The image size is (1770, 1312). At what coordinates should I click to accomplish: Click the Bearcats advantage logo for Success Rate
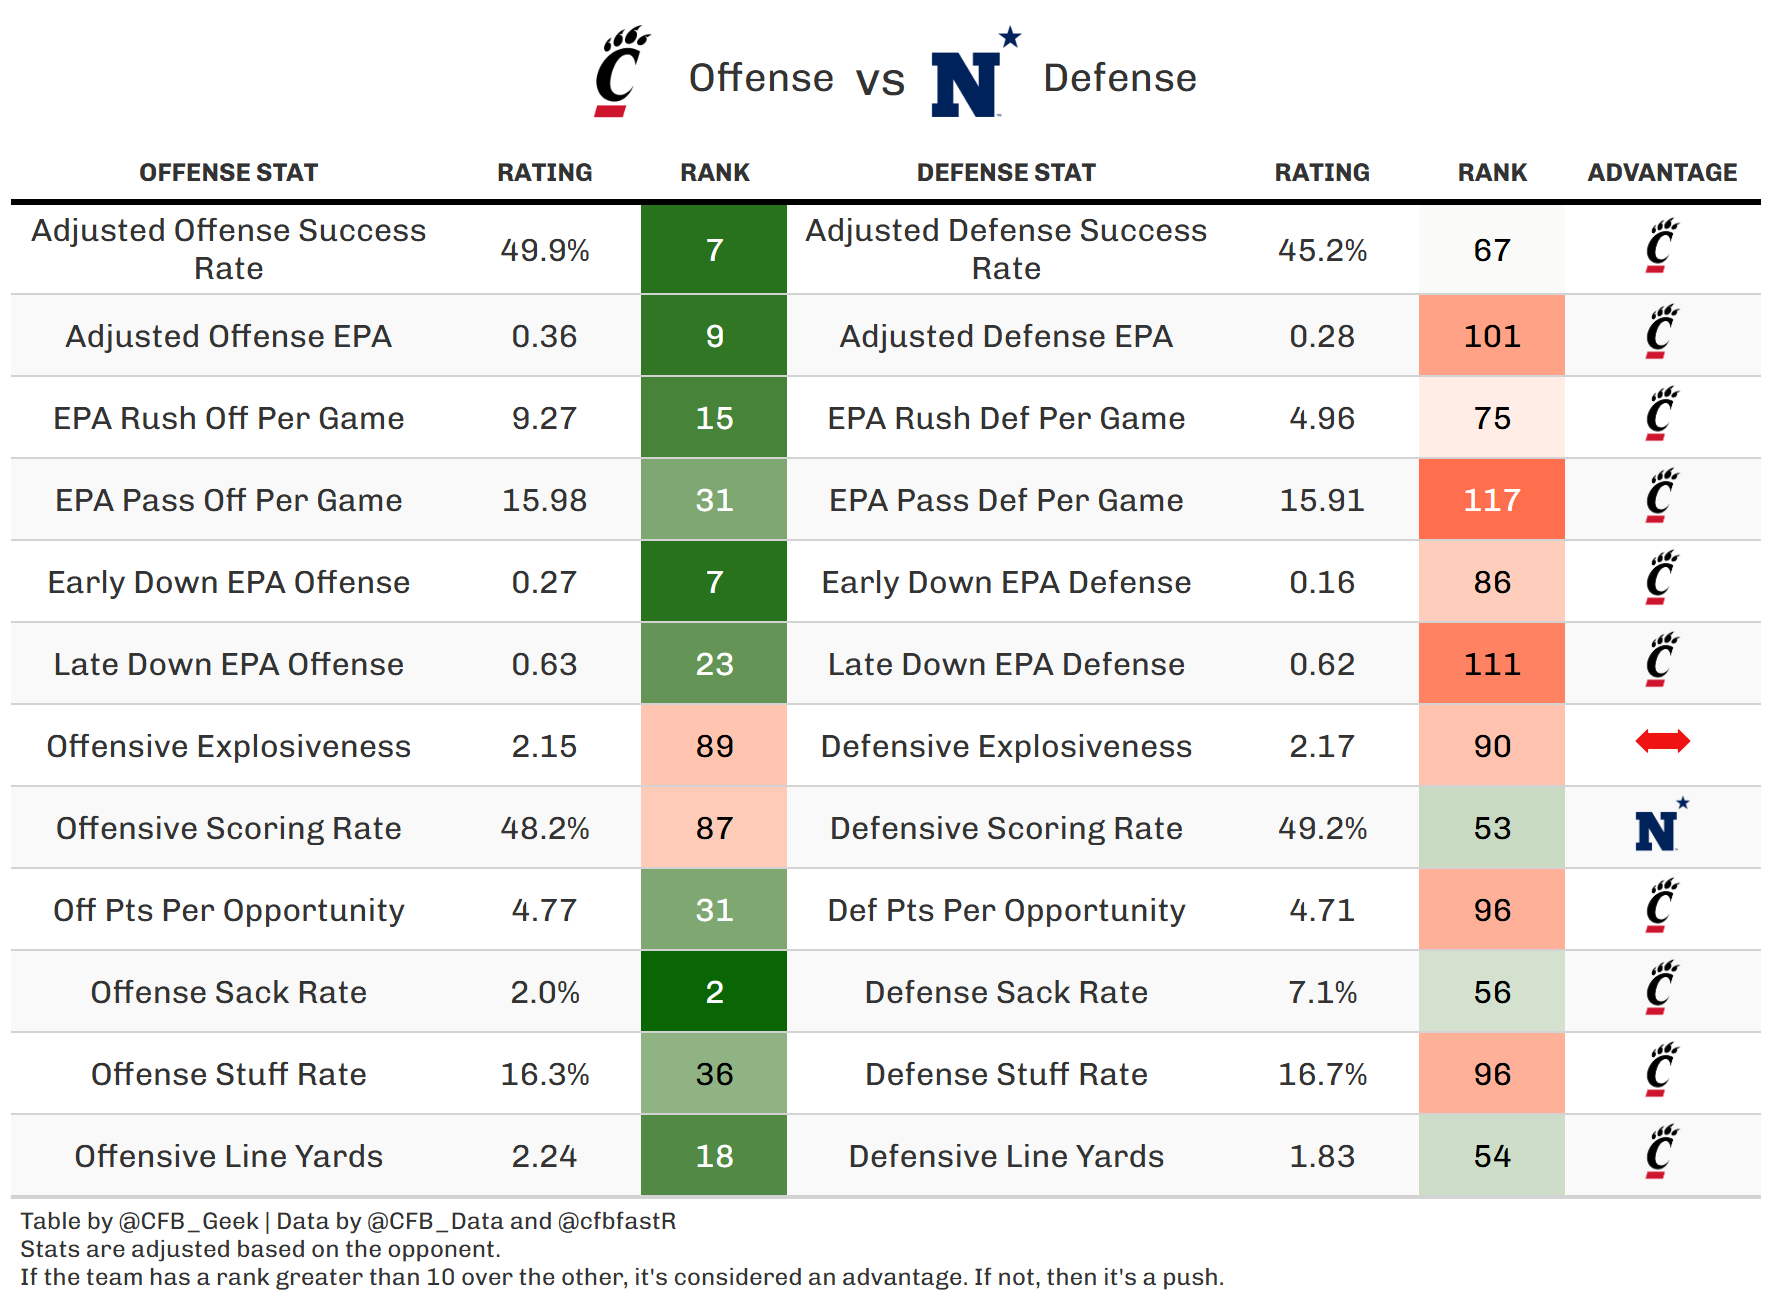coord(1662,247)
